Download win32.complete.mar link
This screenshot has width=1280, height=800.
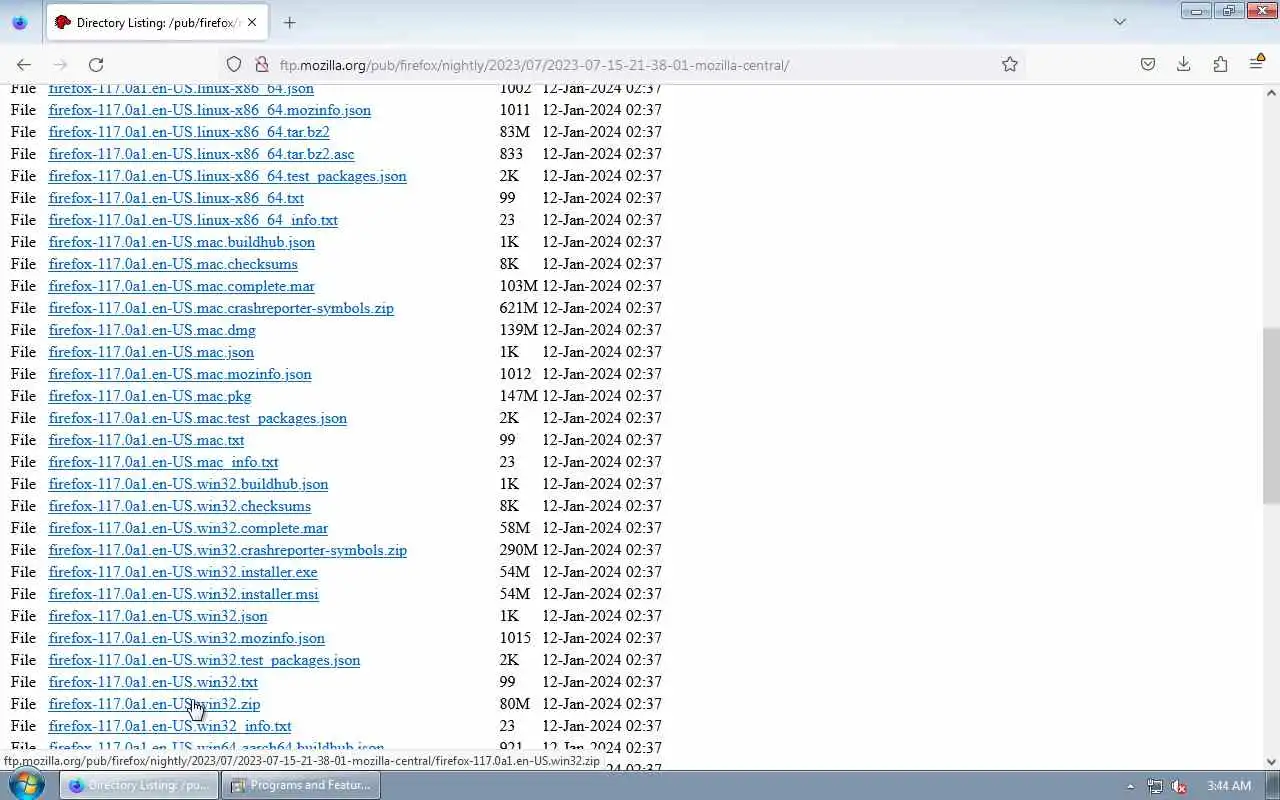188,528
